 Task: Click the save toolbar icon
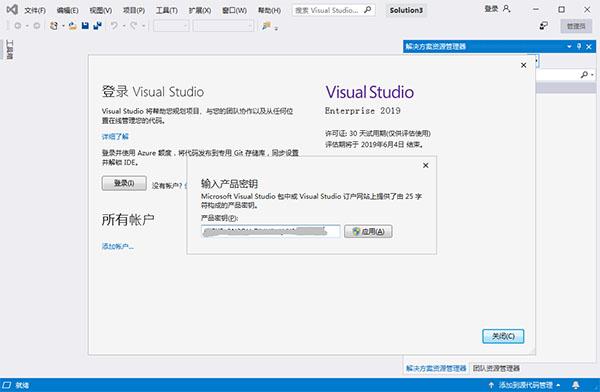click(x=85, y=26)
